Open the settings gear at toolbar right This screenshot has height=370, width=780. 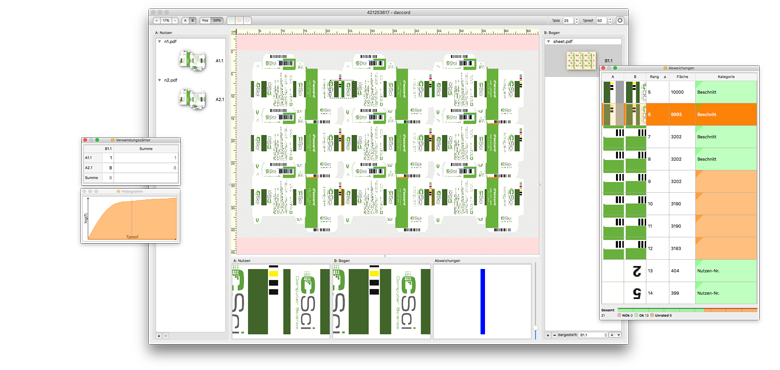(620, 20)
